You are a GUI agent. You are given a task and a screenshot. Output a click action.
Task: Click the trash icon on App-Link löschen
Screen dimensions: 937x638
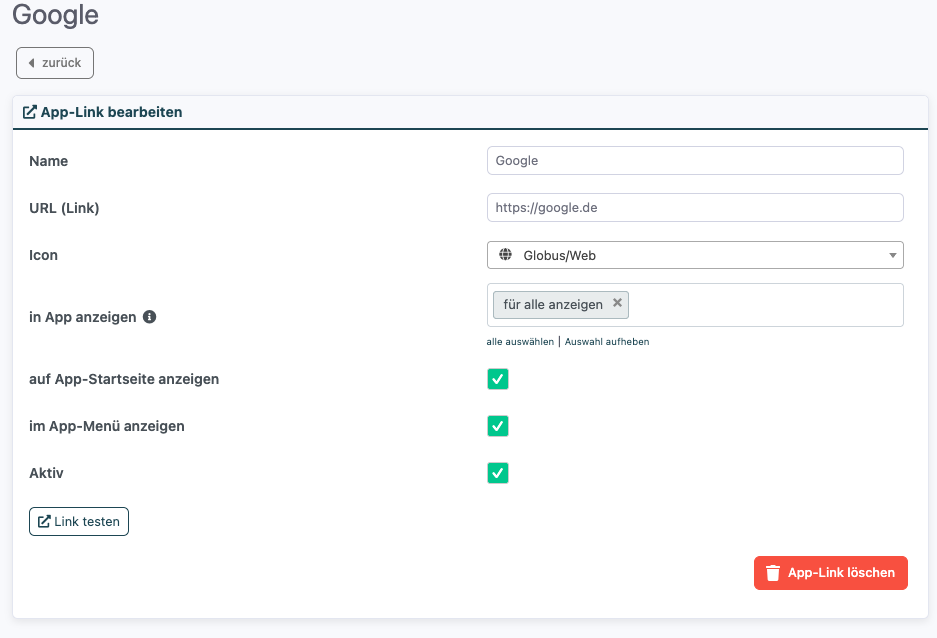click(772, 573)
